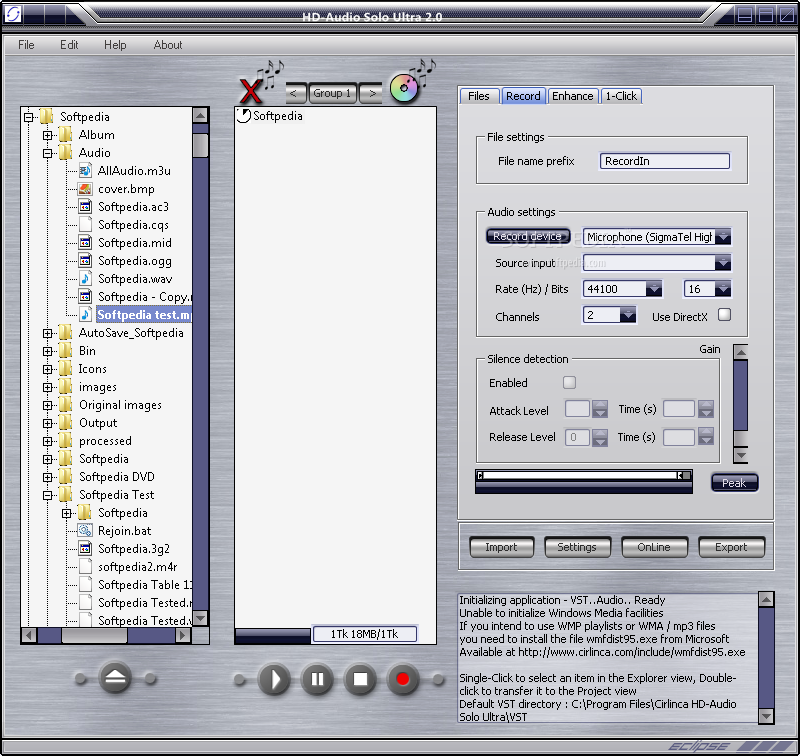Image resolution: width=800 pixels, height=756 pixels.
Task: Select the cover.bmp image file icon
Action: 85,189
